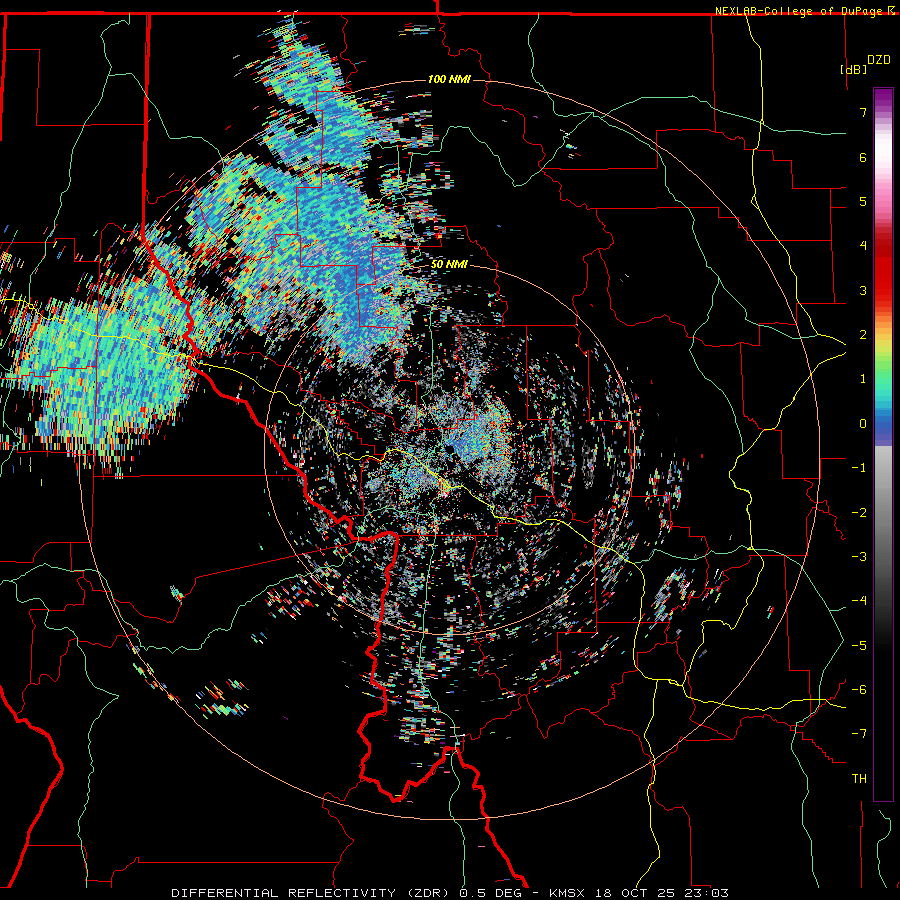Click the 50 NMI range ring label
Image resolution: width=900 pixels, height=900 pixels.
point(449,264)
